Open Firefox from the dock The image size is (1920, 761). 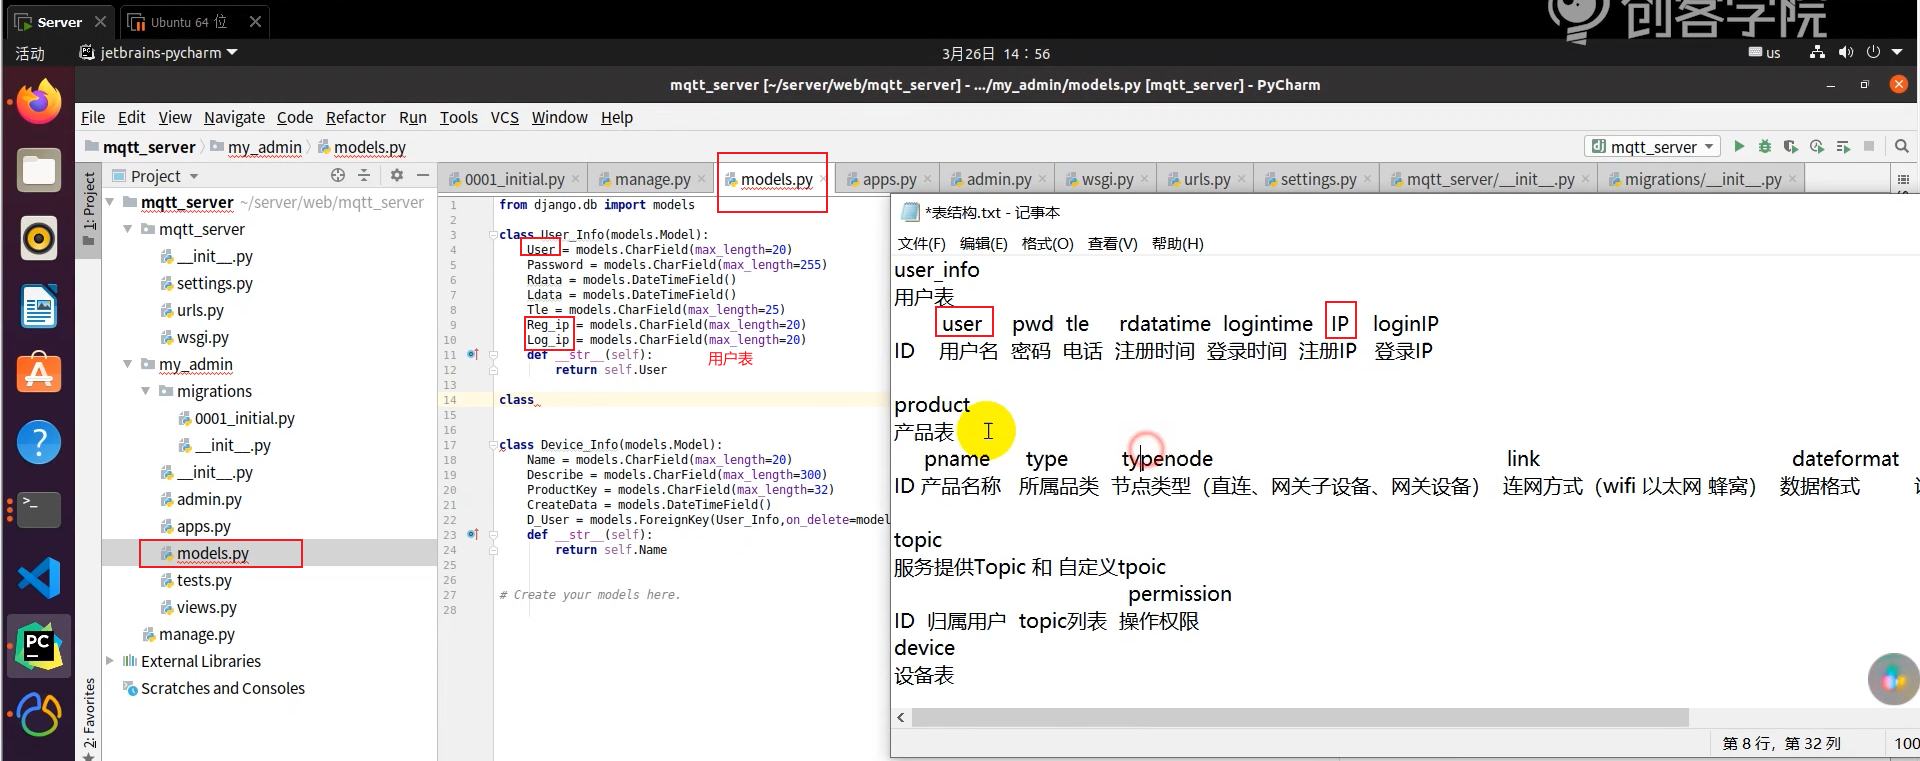click(39, 102)
